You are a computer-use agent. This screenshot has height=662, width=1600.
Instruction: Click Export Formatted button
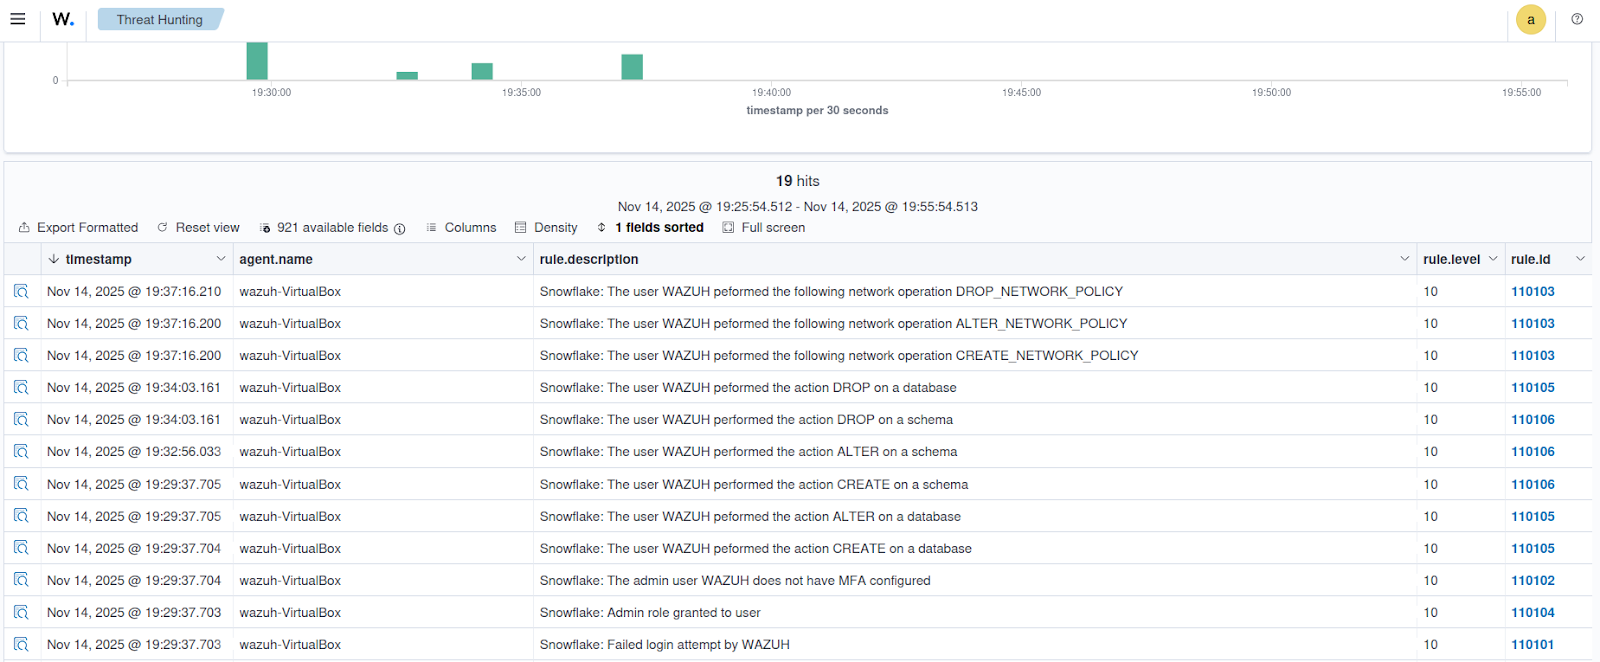pos(78,228)
